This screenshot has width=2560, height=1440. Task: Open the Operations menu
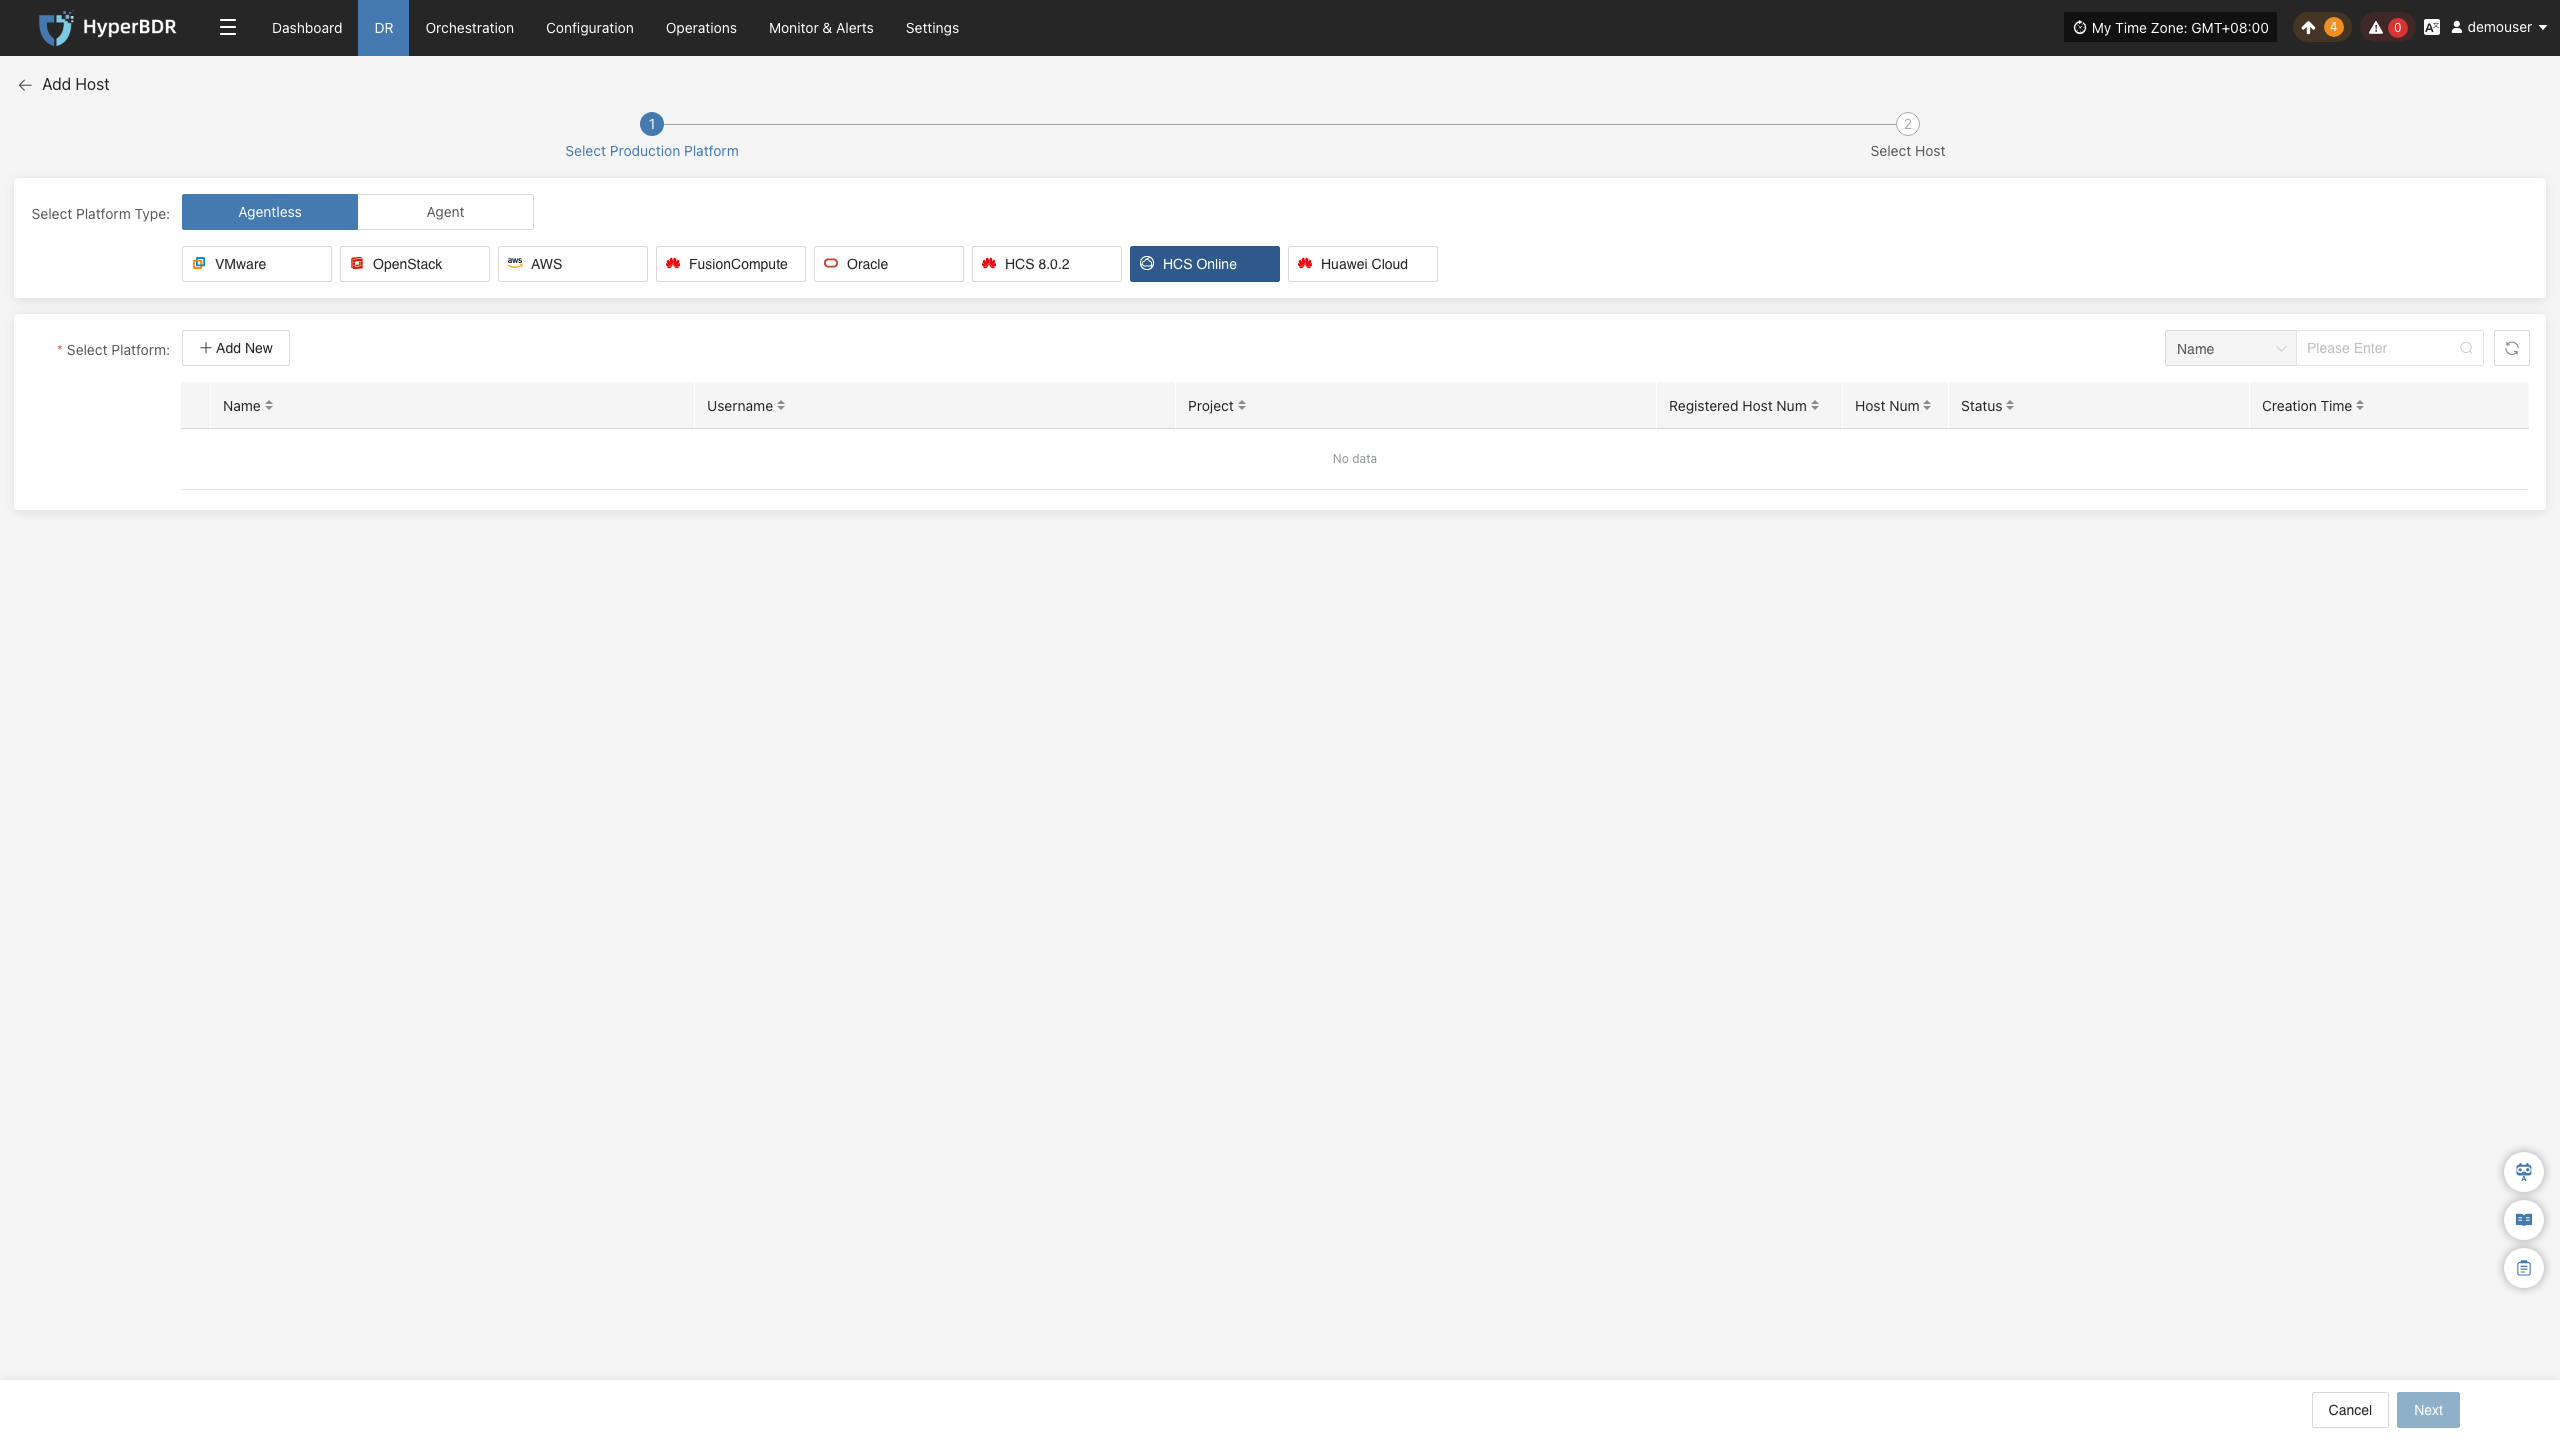click(701, 28)
